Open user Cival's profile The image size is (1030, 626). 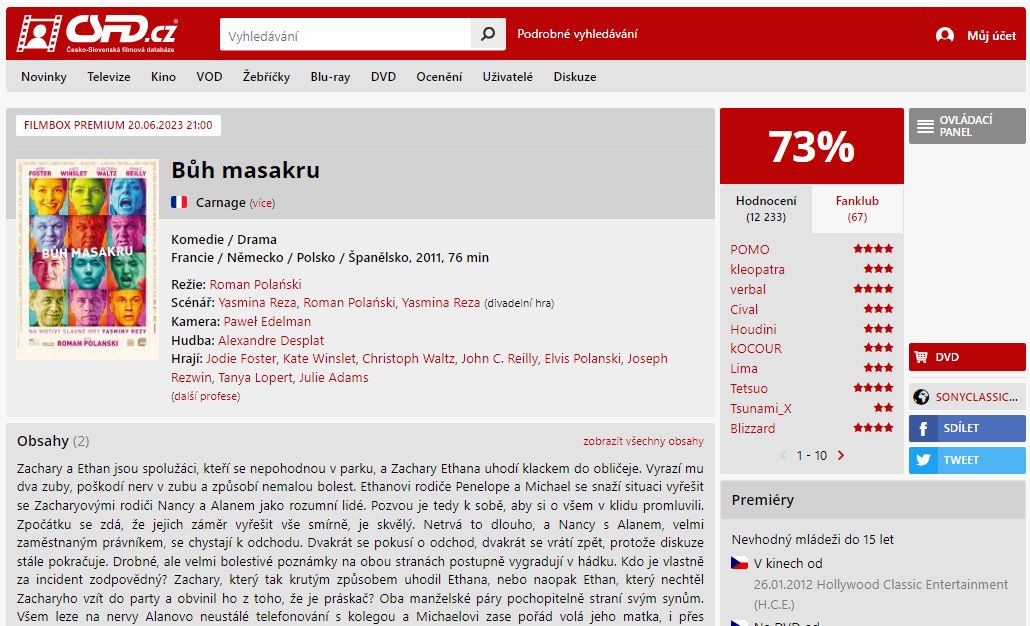coord(744,309)
